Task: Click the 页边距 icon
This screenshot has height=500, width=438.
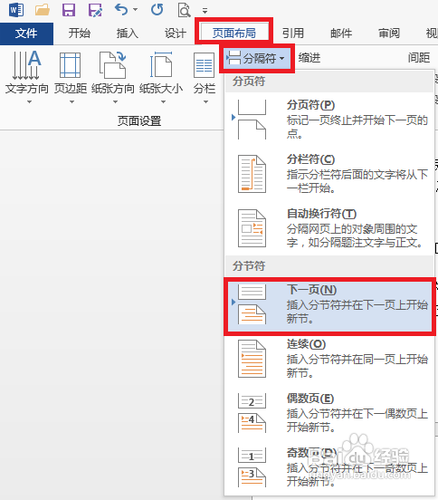Action: pyautogui.click(x=70, y=65)
